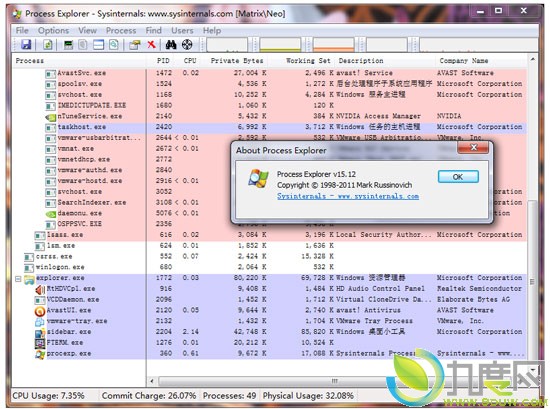Click vertical scrollbar up arrow
The height and width of the screenshot is (409, 550).
[532, 60]
